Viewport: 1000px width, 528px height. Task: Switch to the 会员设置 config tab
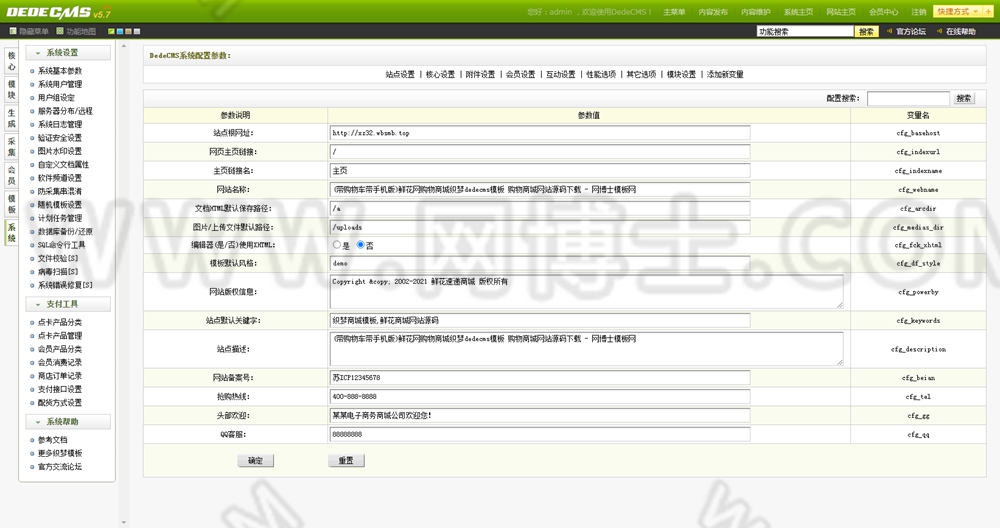tap(520, 75)
